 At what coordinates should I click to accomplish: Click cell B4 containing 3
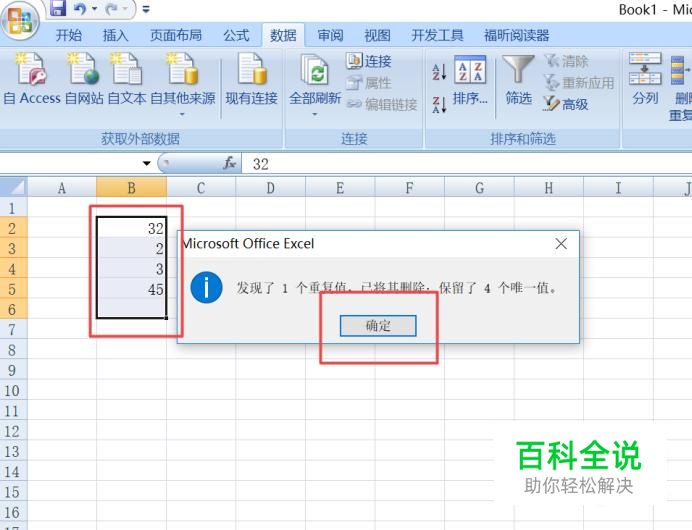pyautogui.click(x=132, y=269)
